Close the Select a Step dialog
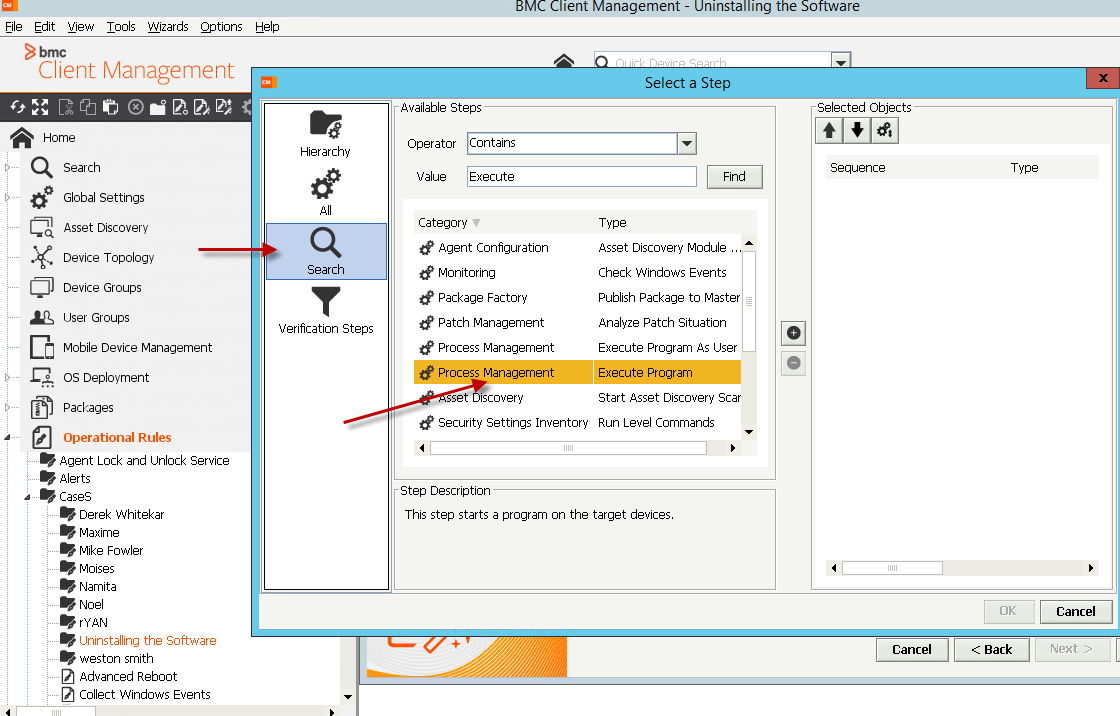The image size is (1120, 716). point(1103,78)
